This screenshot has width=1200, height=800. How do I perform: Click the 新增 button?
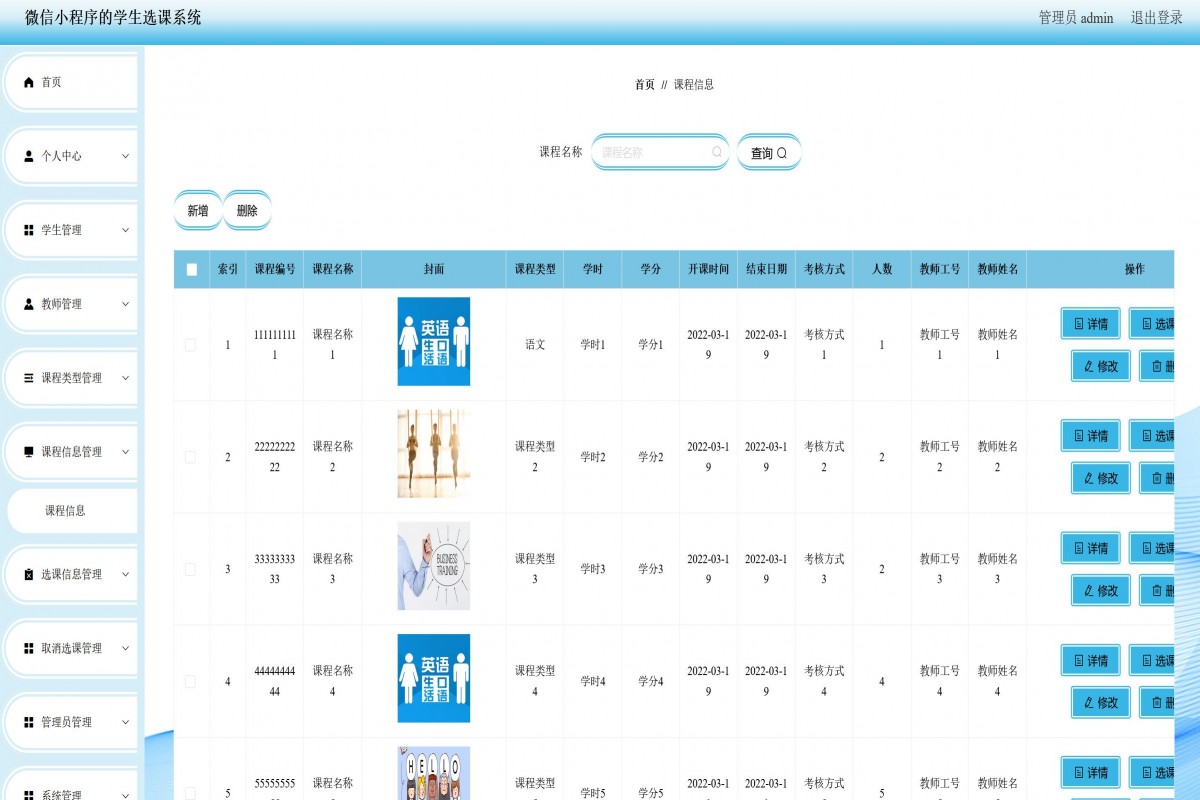198,211
